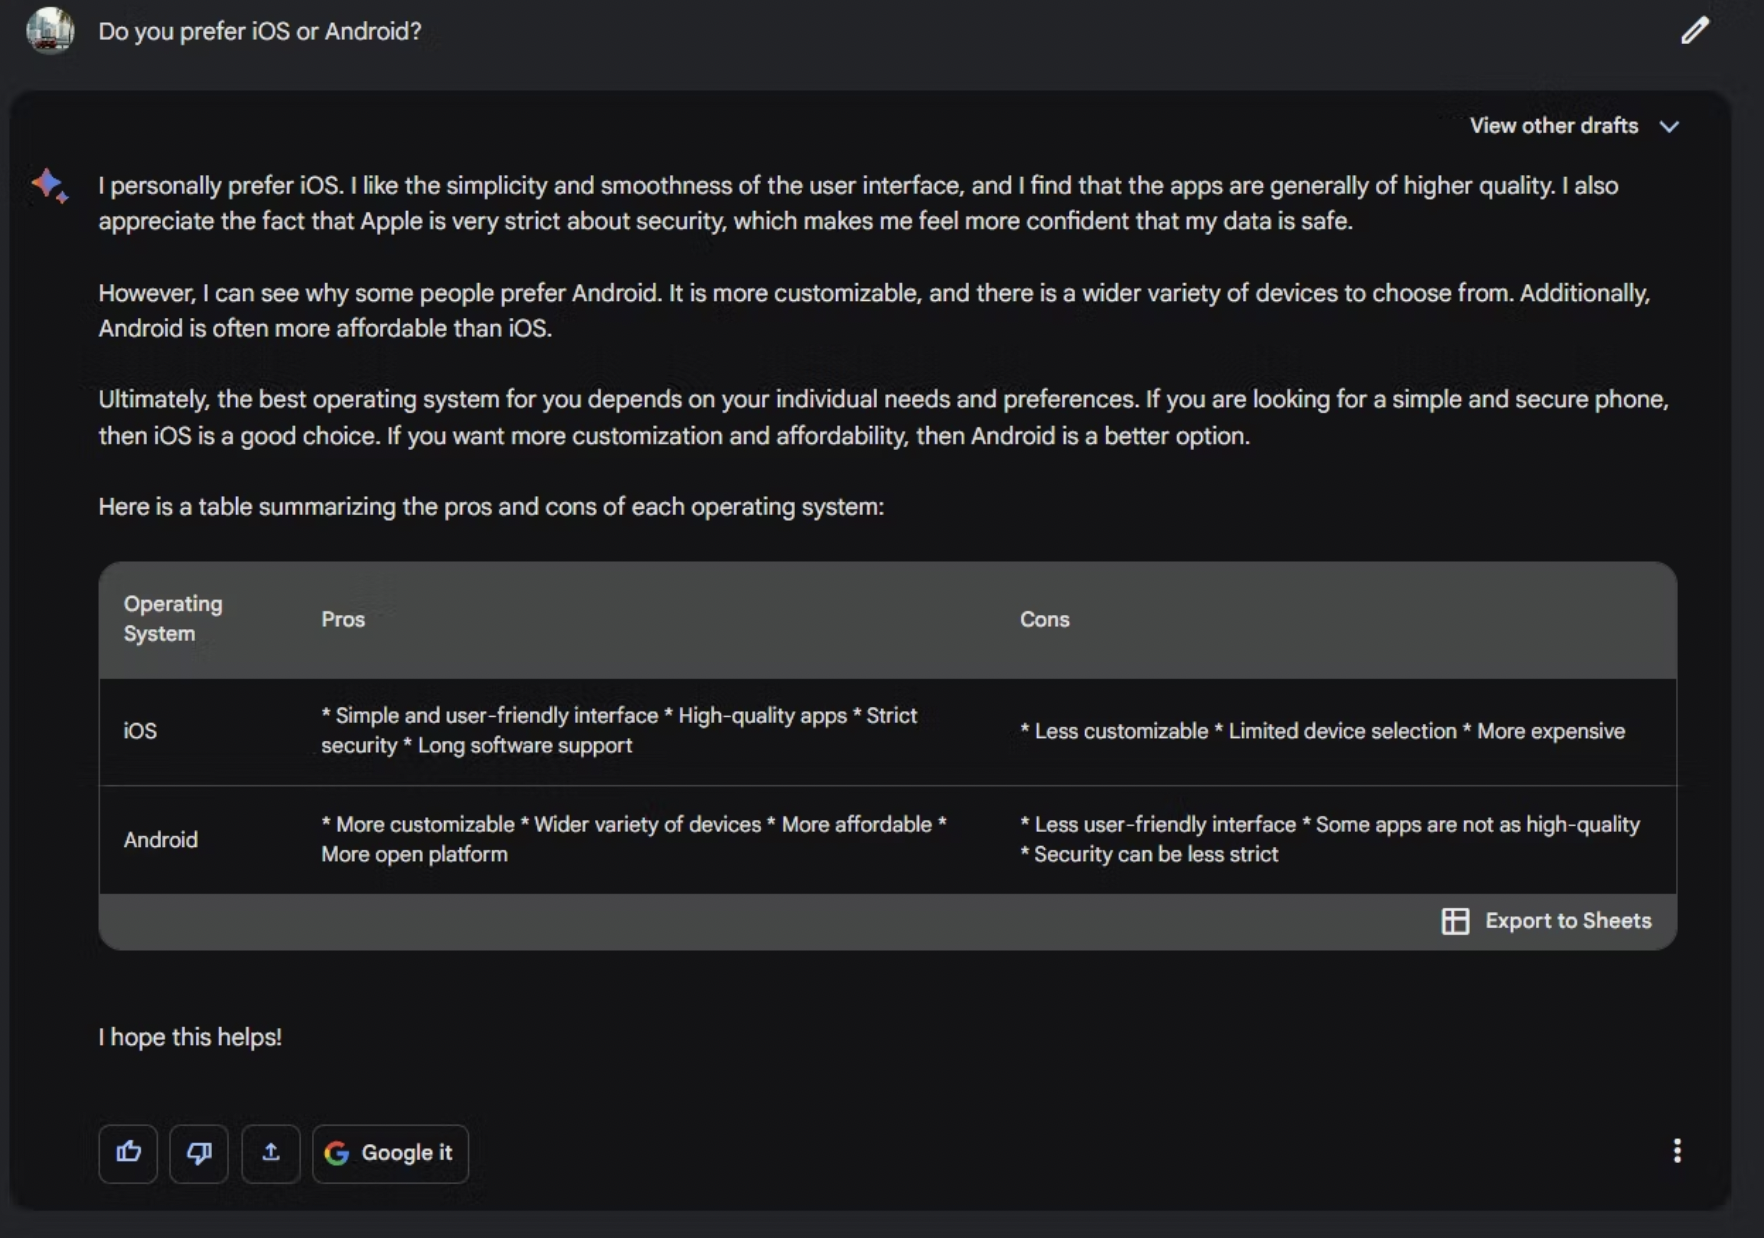Click the Sheets table grid icon
Screen dimensions: 1764x1238
coord(1455,921)
